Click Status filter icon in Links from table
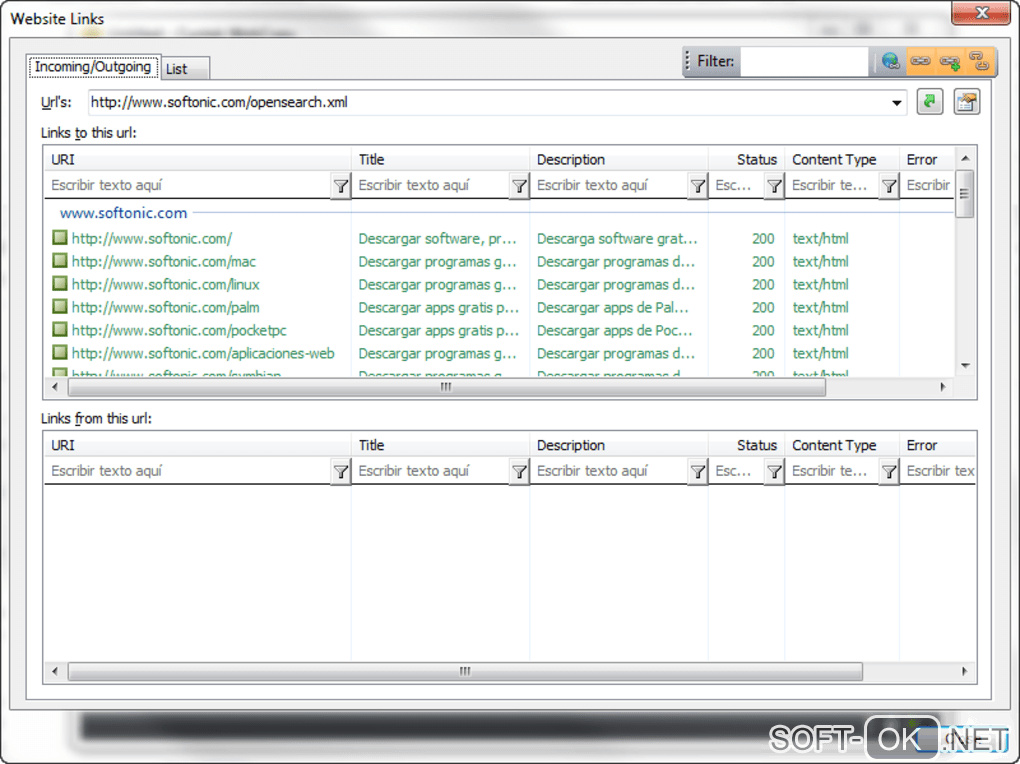 [x=774, y=472]
